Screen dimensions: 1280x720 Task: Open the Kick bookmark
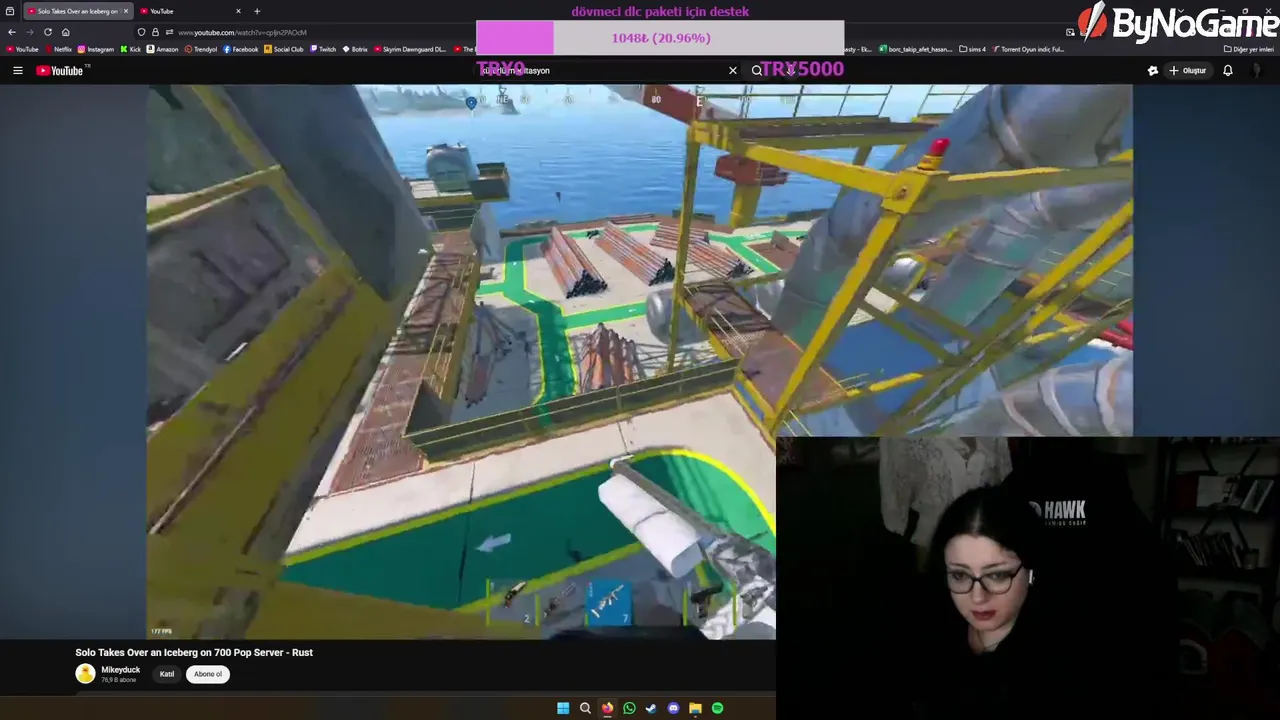point(131,49)
